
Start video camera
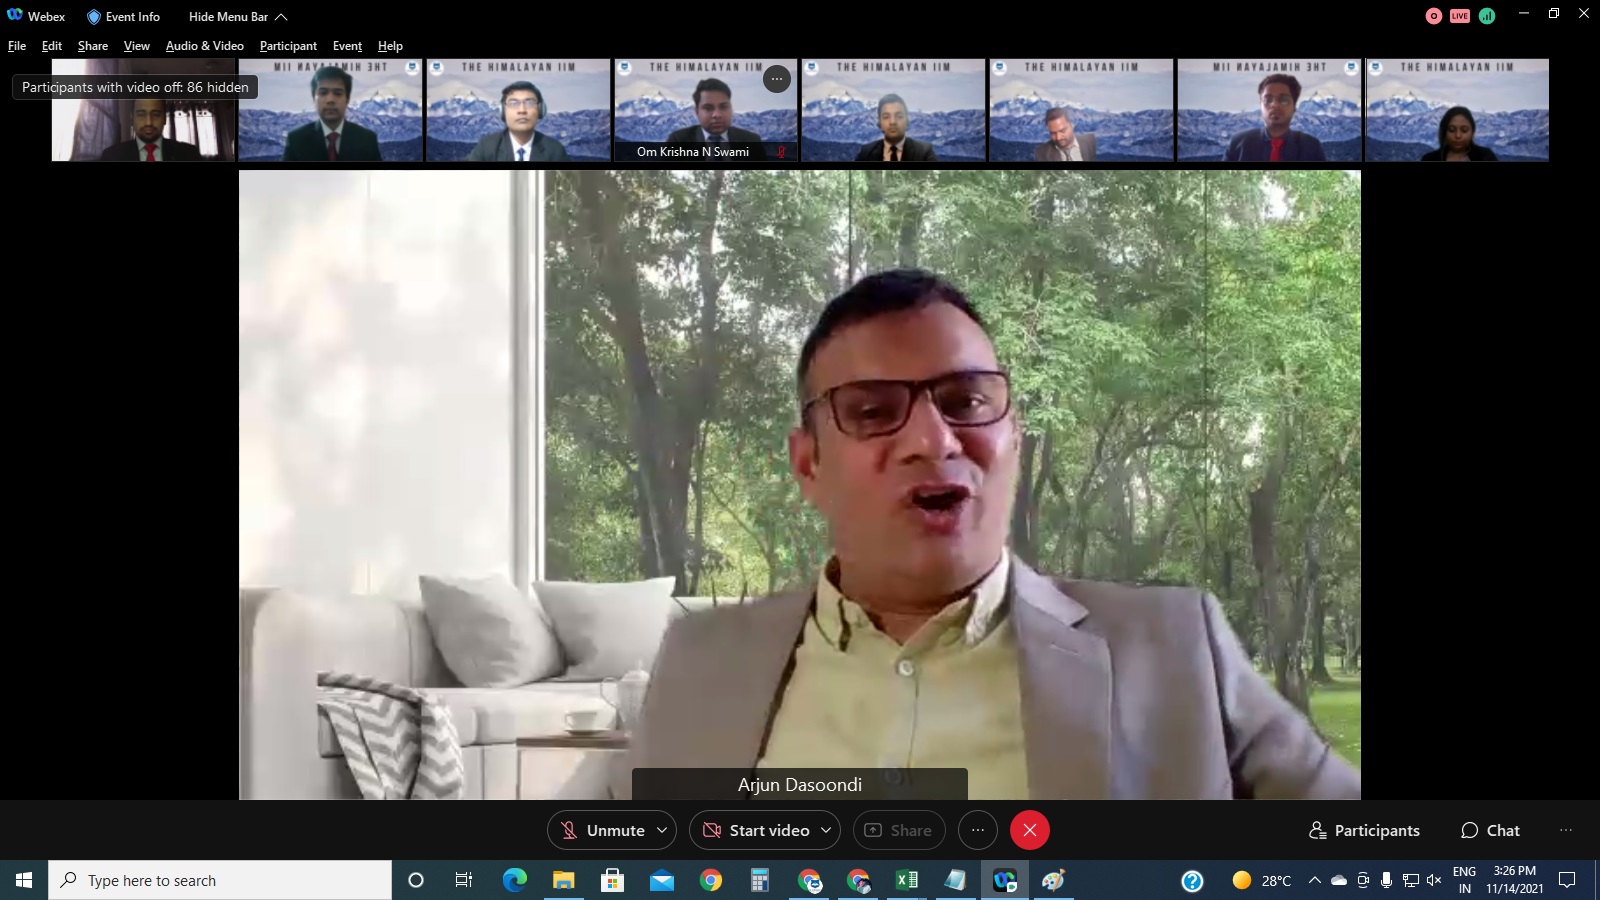pos(757,830)
